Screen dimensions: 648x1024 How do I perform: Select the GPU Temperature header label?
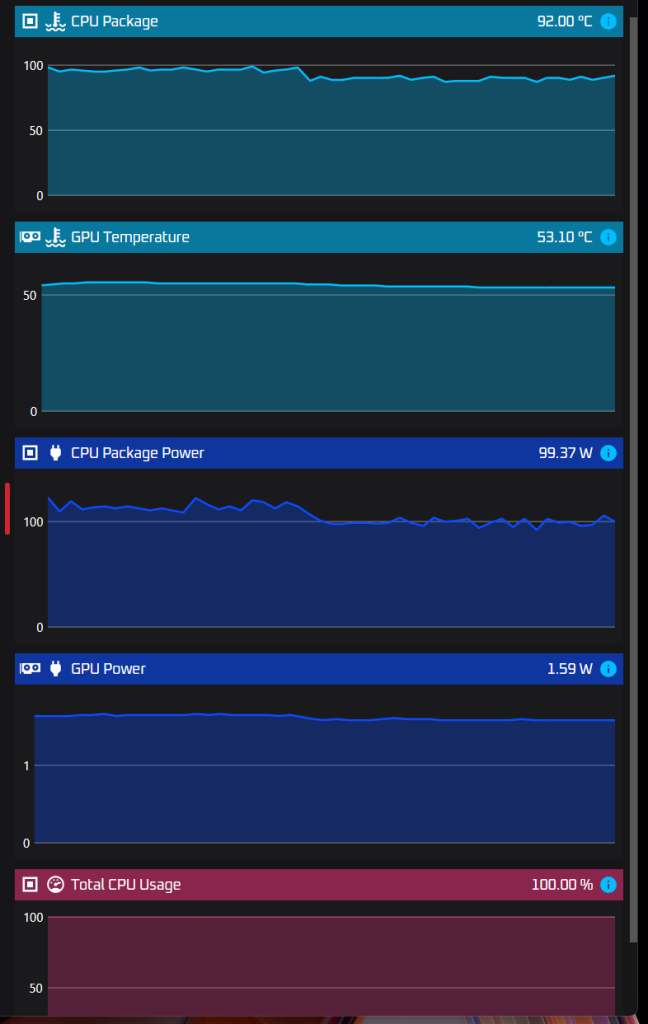[130, 237]
